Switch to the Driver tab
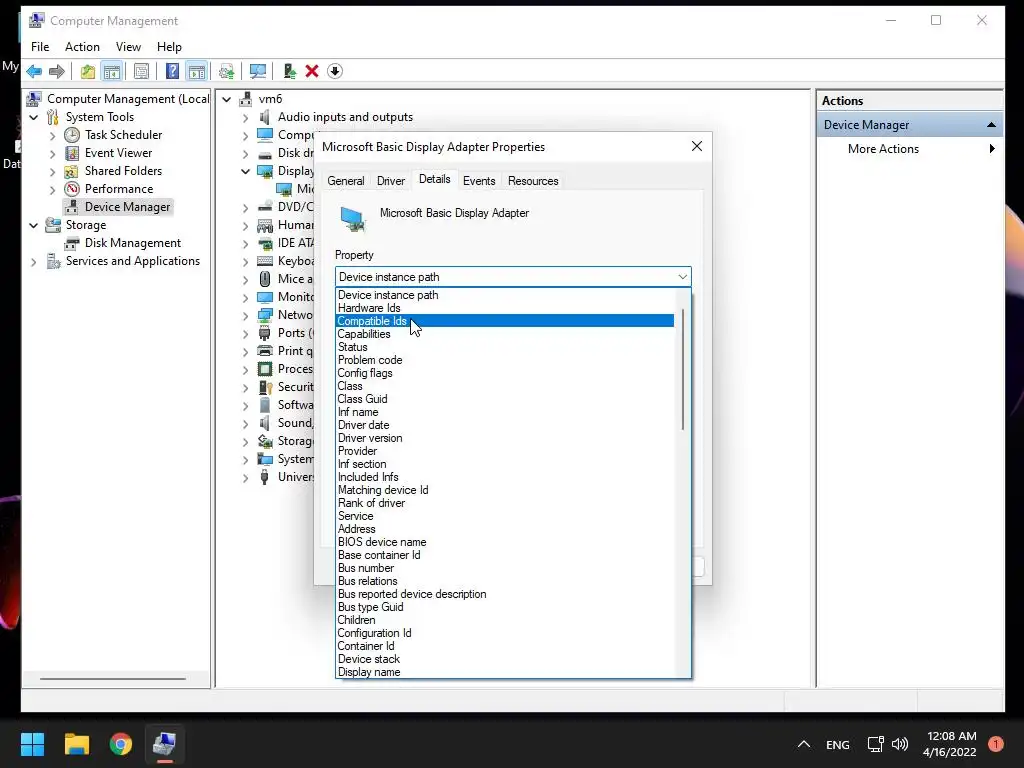 point(391,181)
